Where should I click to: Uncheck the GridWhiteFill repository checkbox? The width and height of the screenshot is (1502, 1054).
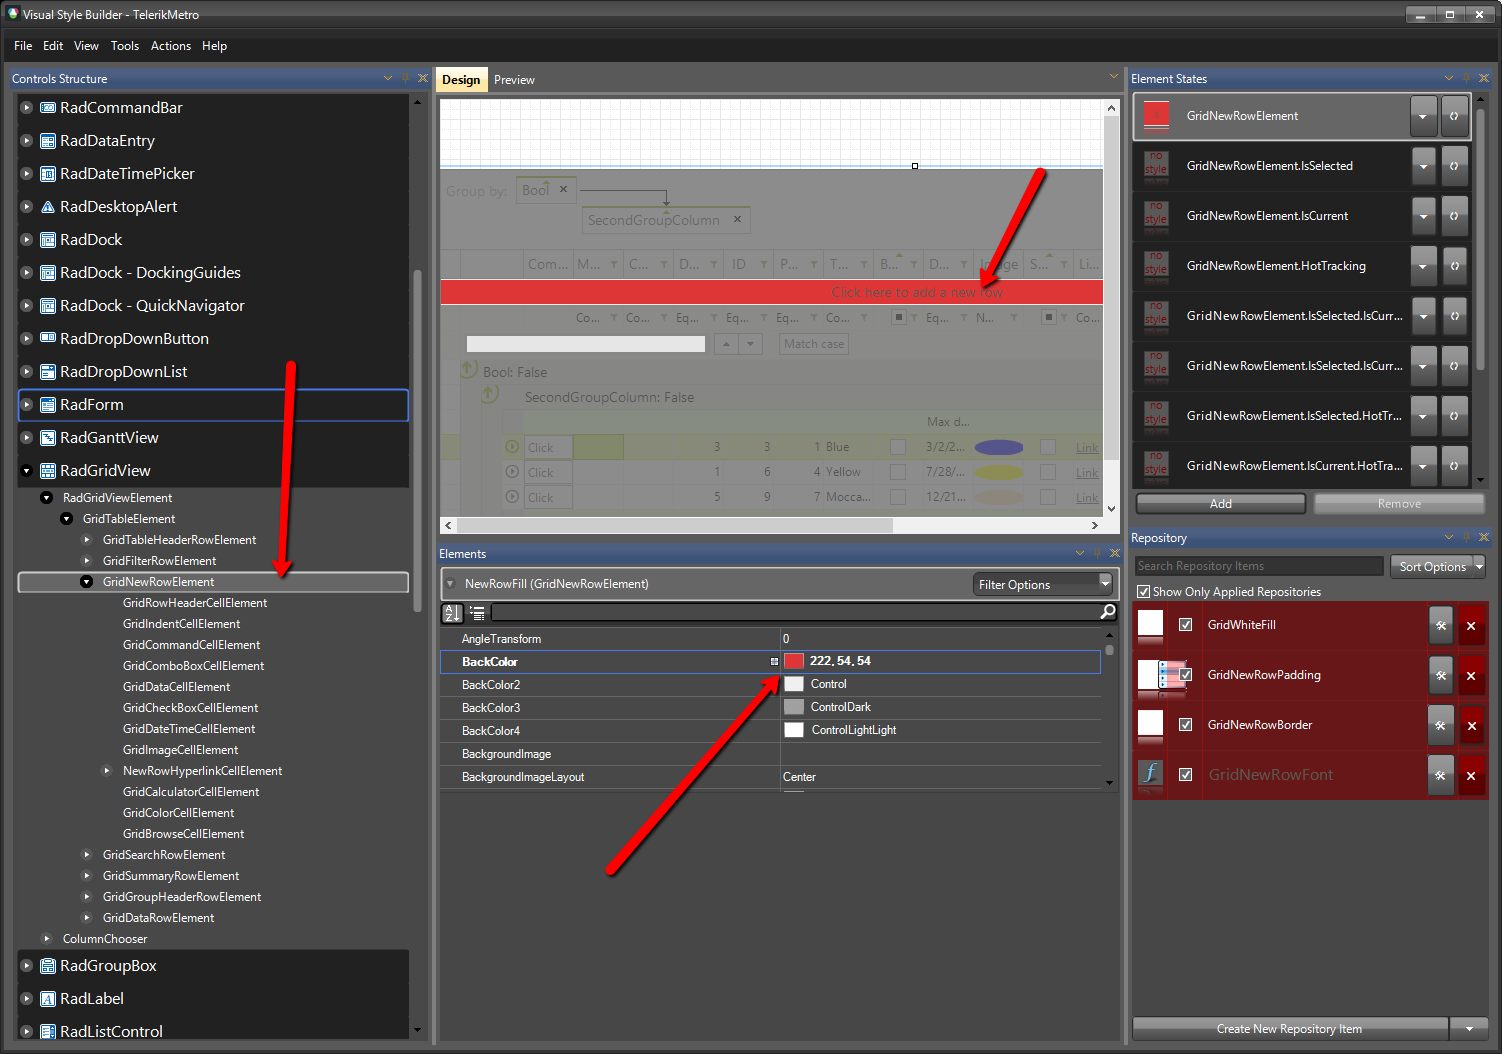(x=1186, y=625)
